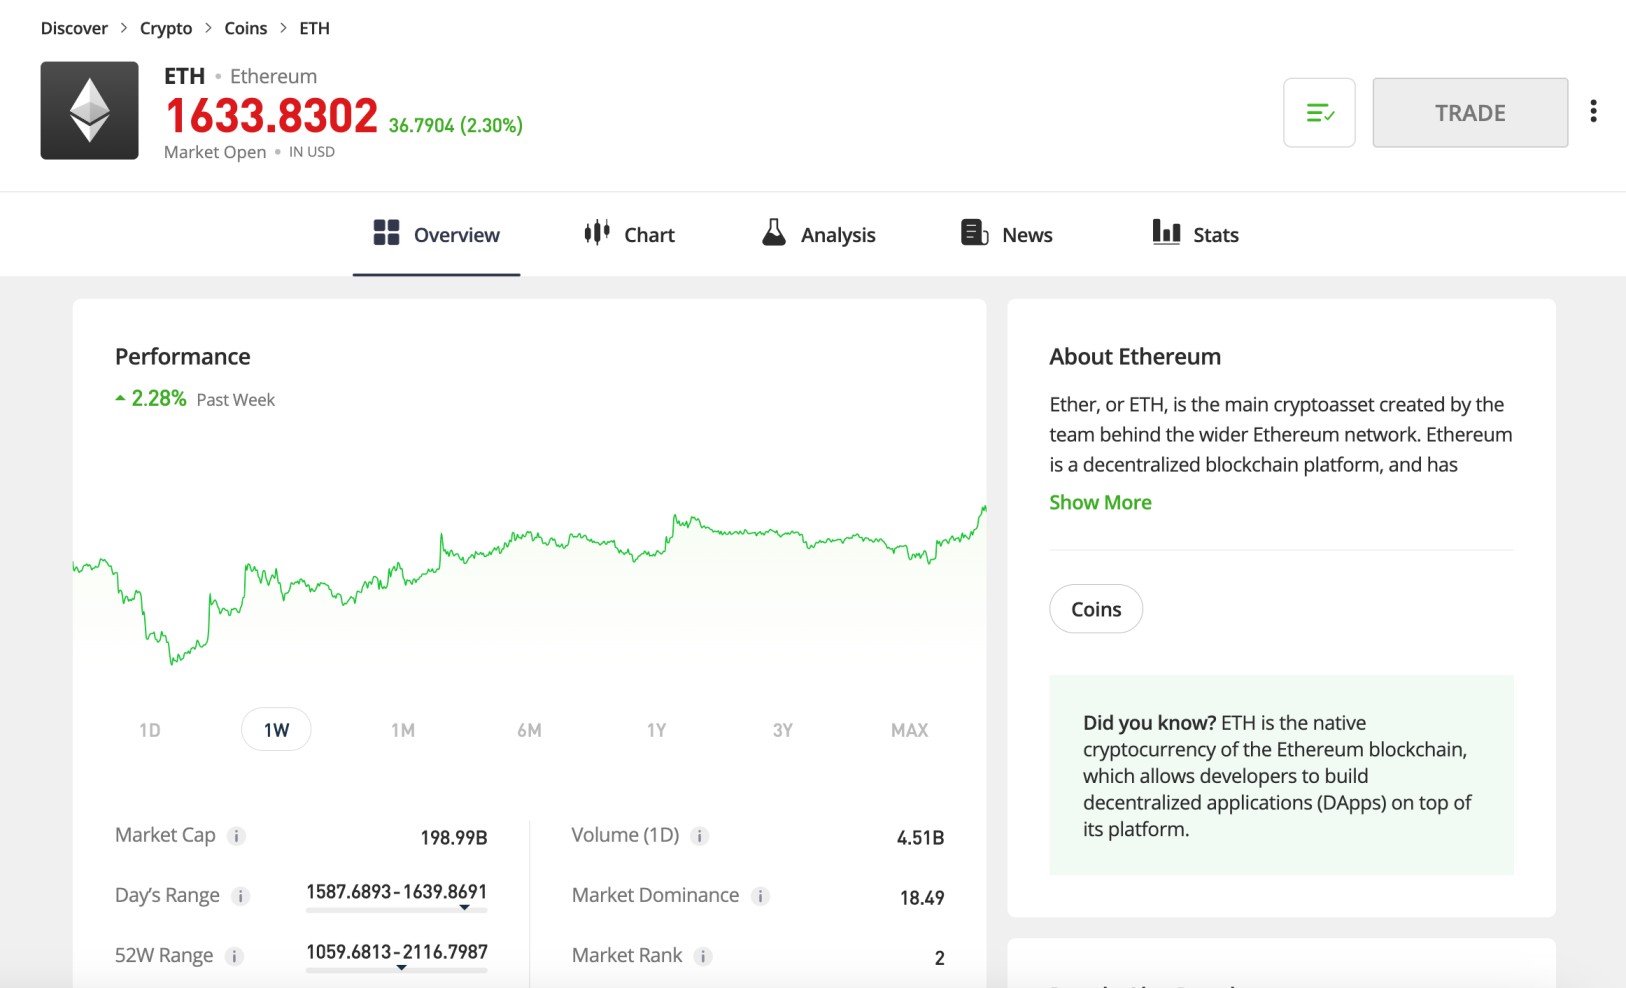Image resolution: width=1626 pixels, height=988 pixels.
Task: Select the MAX time range
Action: [x=910, y=730]
